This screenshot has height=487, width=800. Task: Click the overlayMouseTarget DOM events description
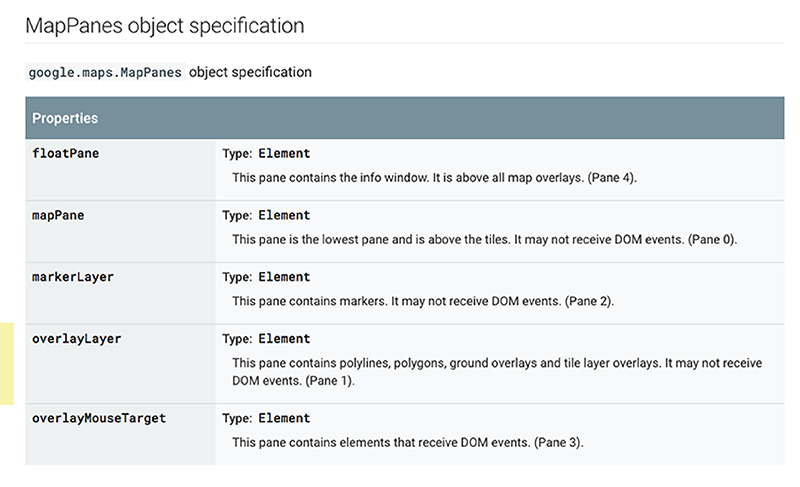coord(408,442)
